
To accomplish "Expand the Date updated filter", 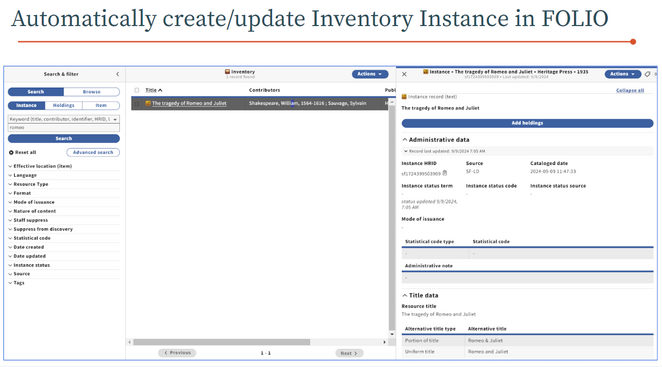I will 27,256.
